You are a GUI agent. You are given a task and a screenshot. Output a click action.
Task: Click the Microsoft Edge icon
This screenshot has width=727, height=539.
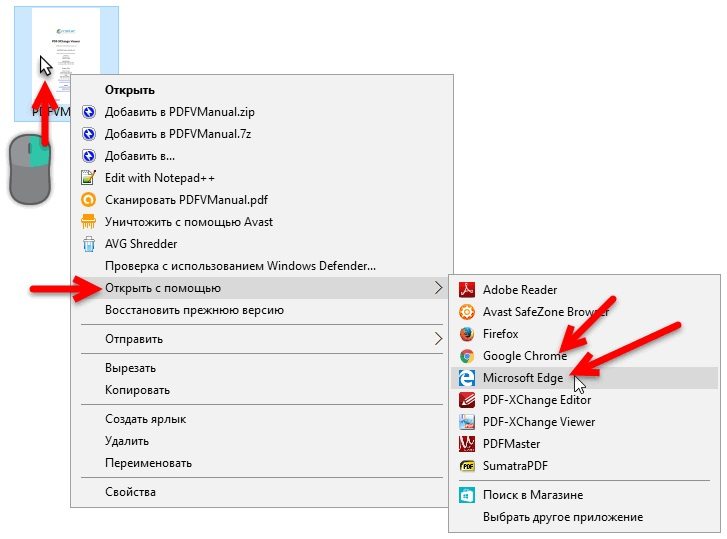467,378
